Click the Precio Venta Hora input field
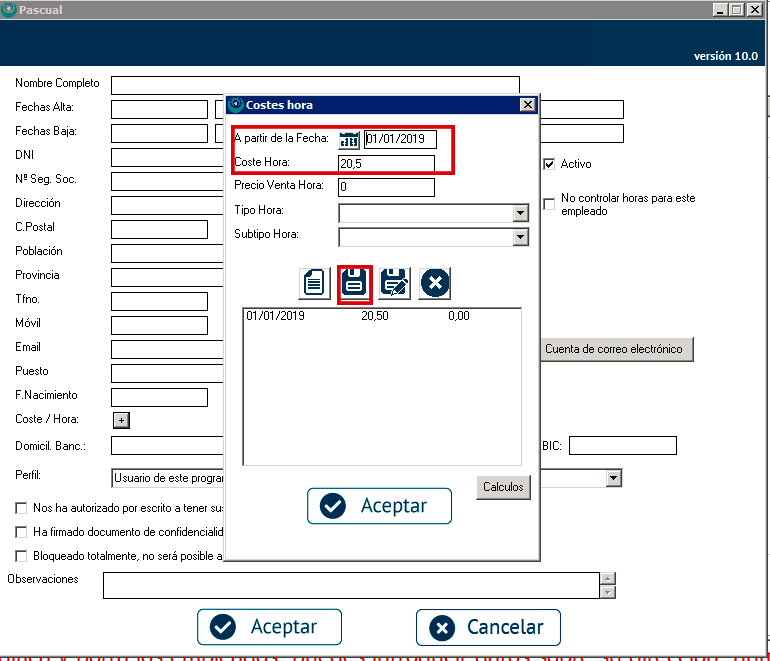 tap(386, 188)
